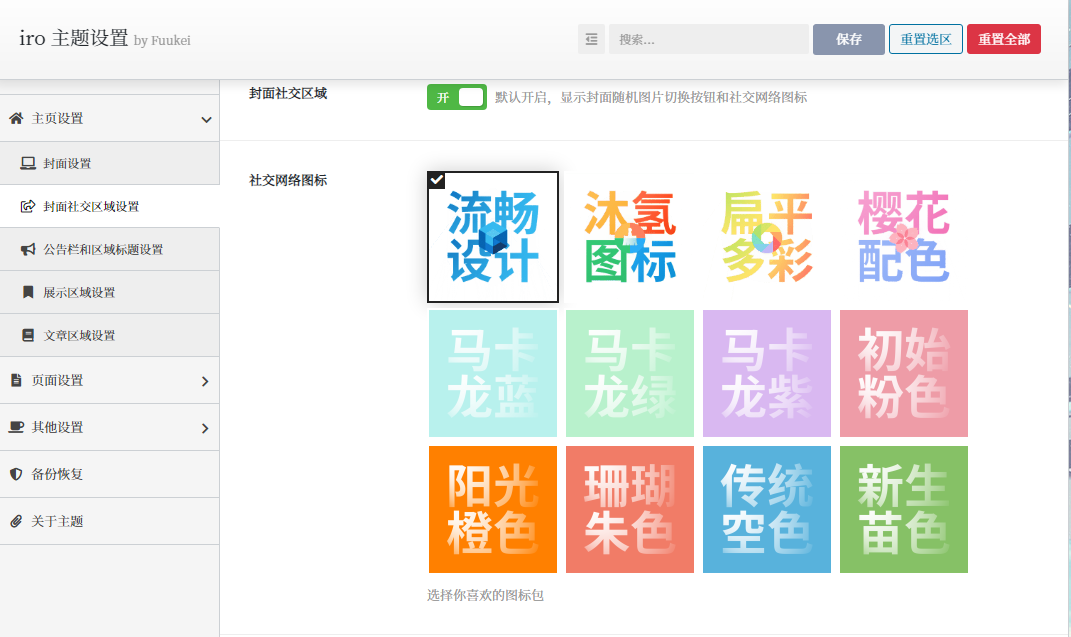1071x637 pixels.
Task: Open the 文章区域设置 submenu item
Action: (109, 335)
